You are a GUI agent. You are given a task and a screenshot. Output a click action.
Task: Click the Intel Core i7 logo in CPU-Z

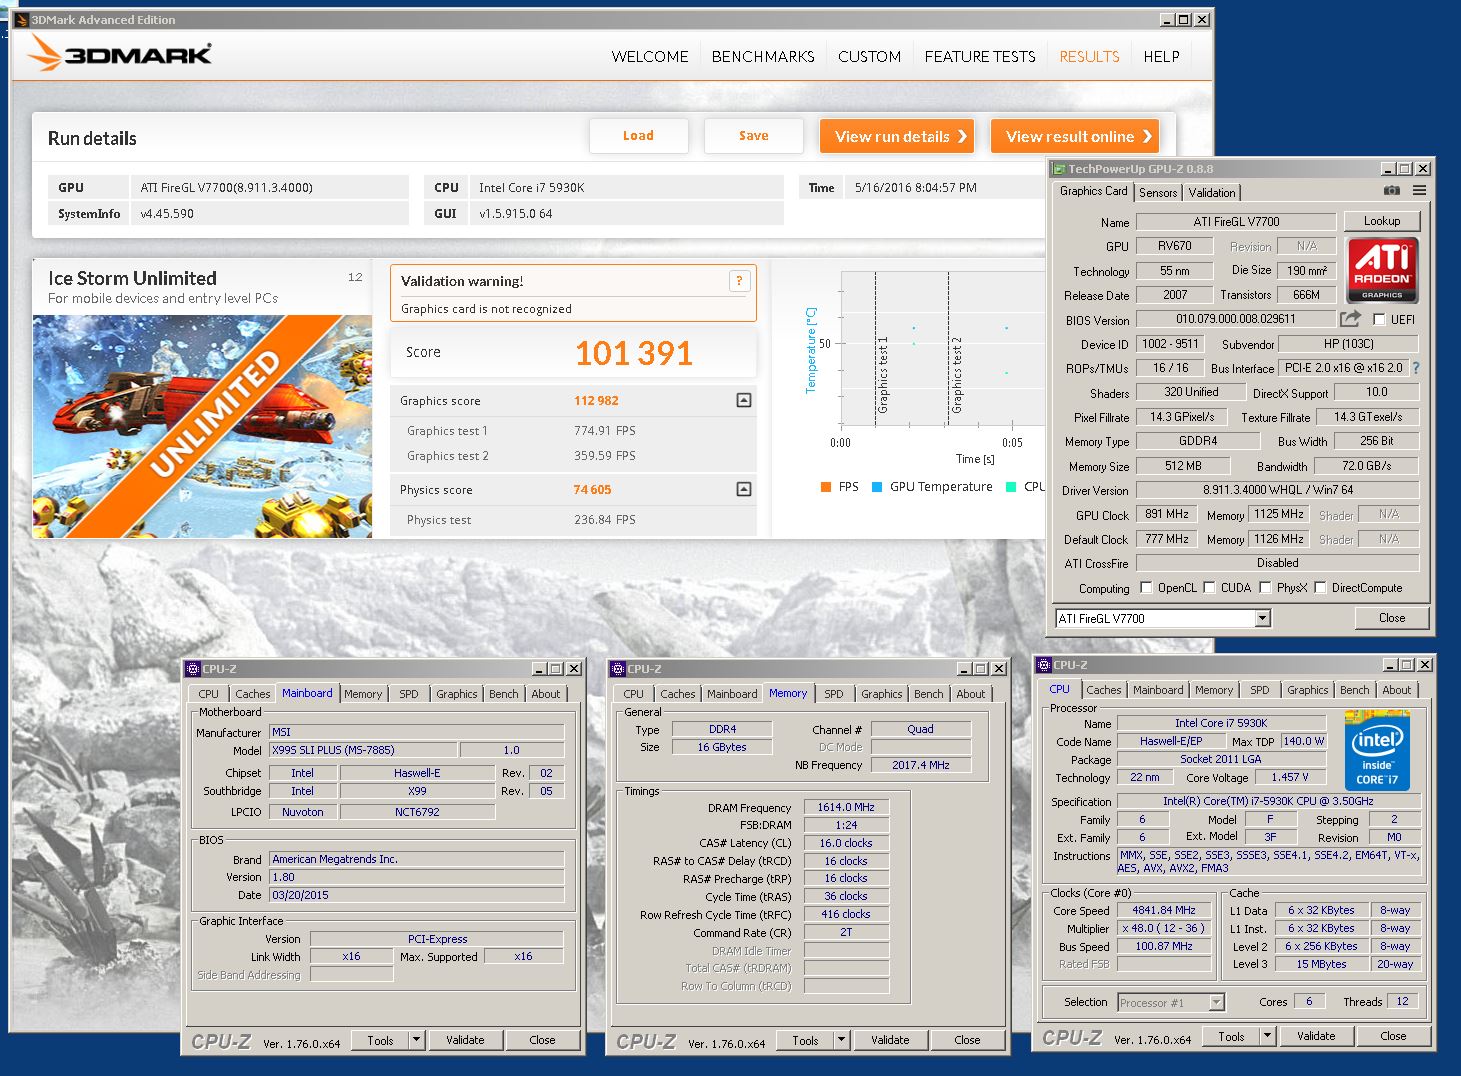1377,750
